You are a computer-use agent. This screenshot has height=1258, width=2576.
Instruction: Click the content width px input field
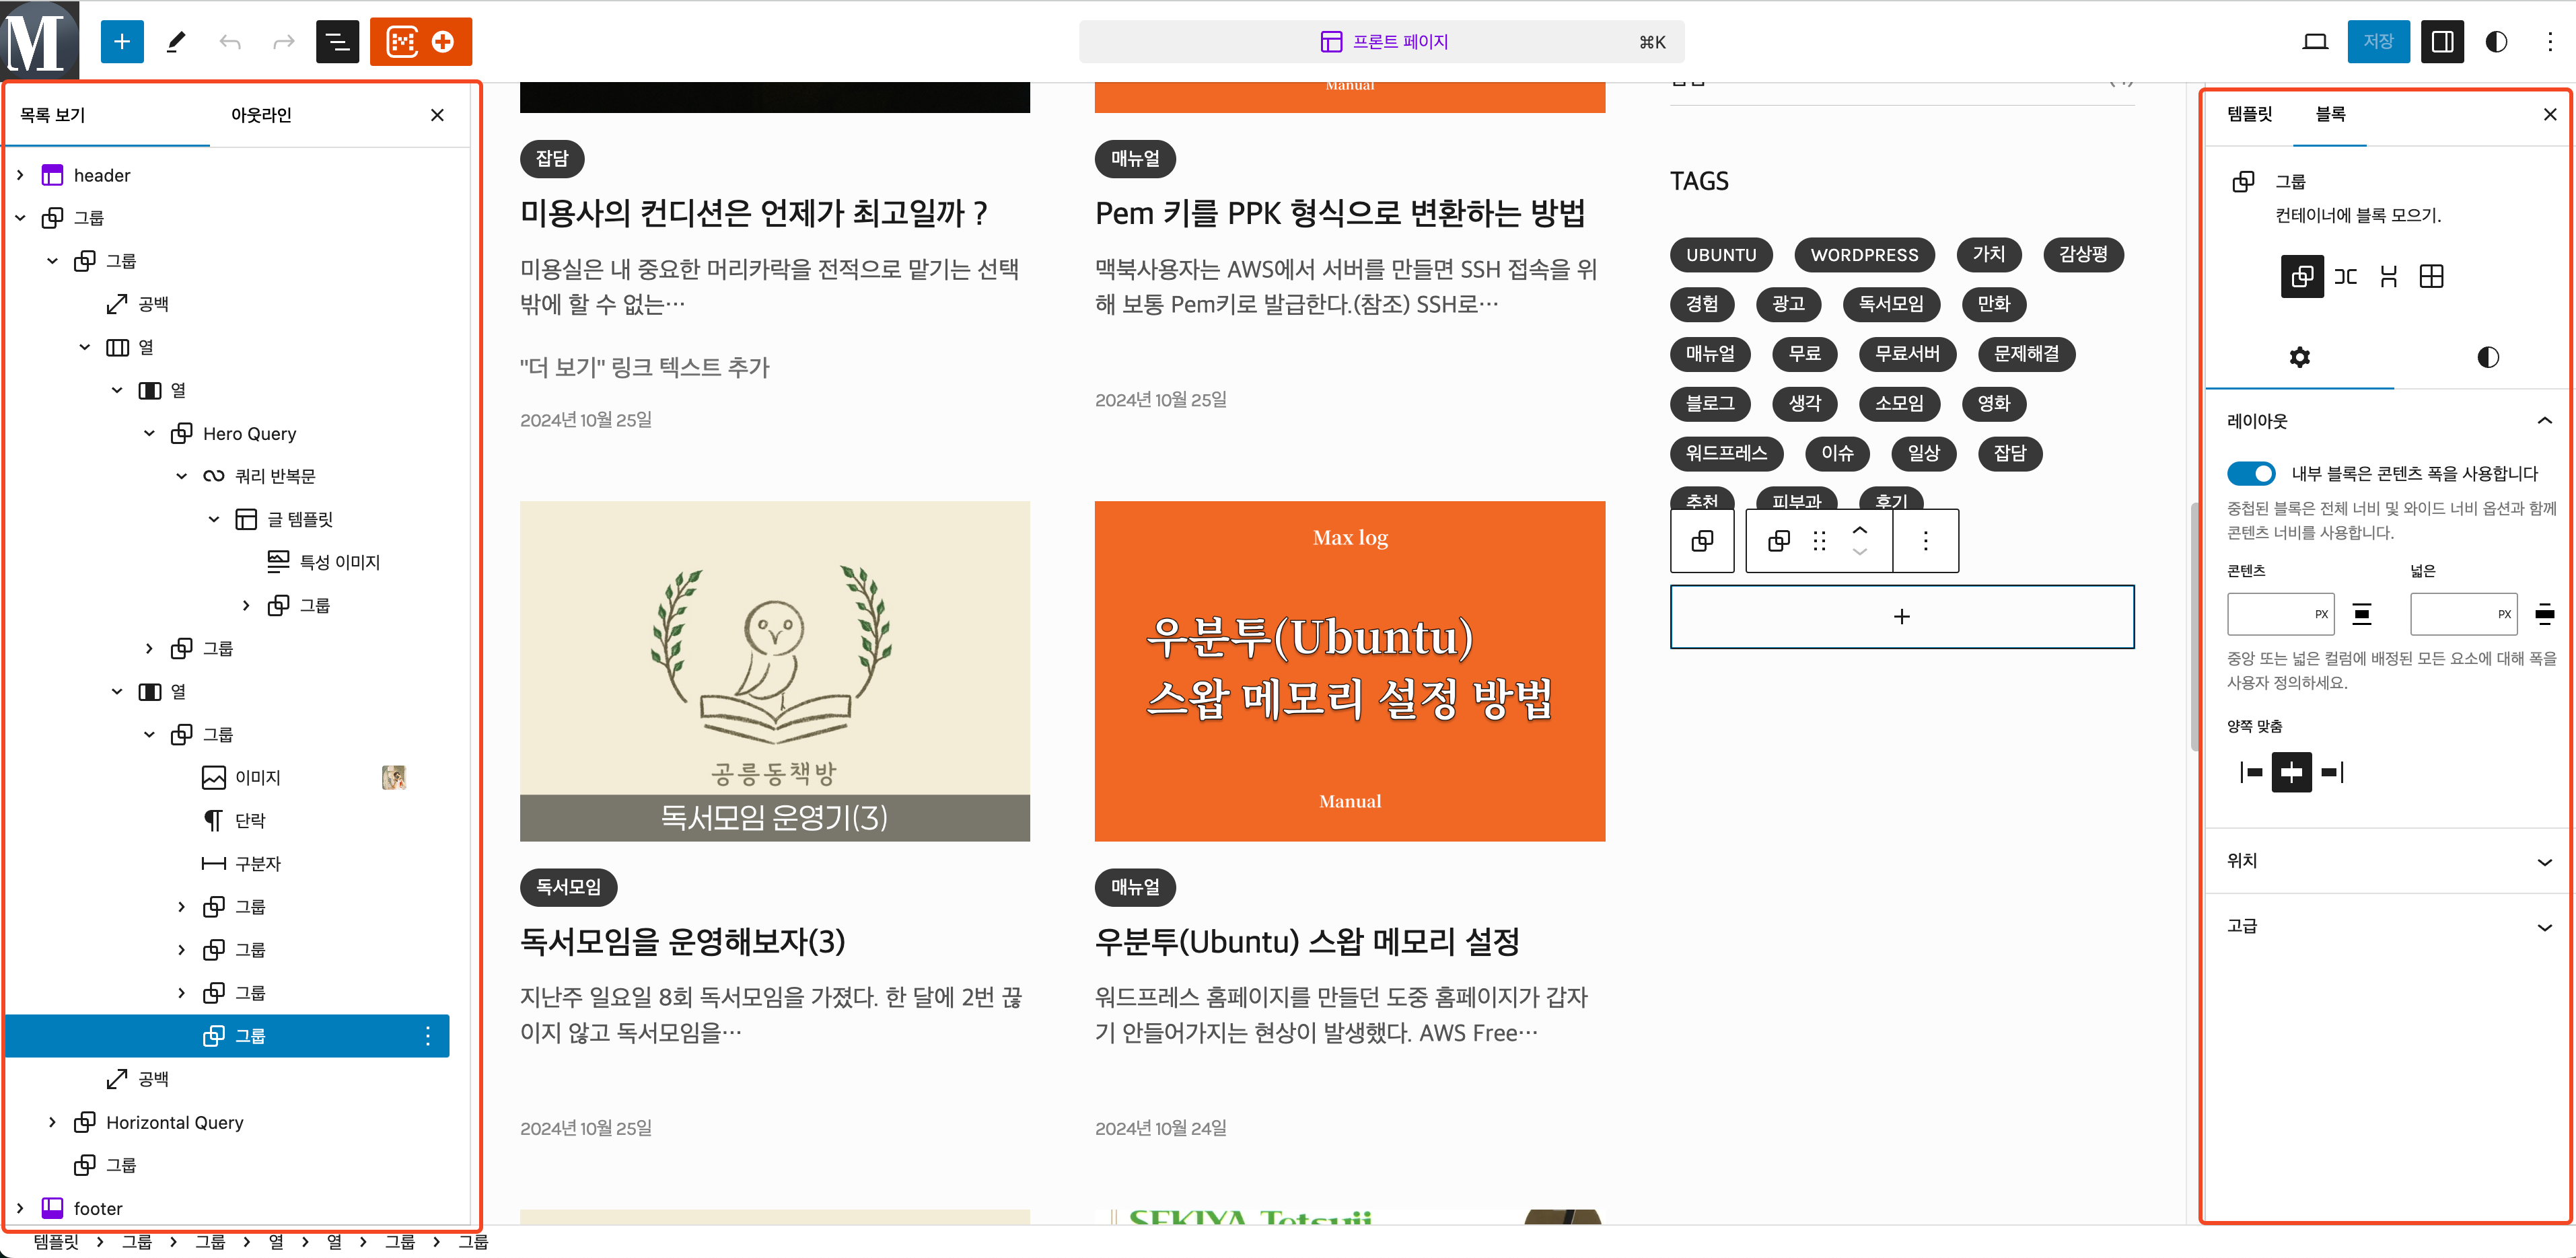pyautogui.click(x=2268, y=614)
